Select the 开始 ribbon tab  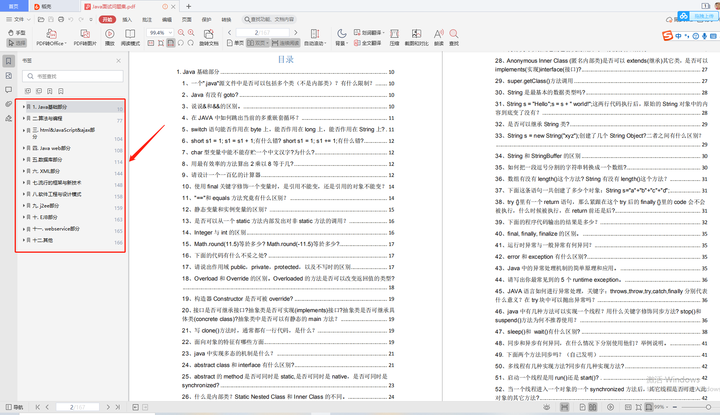pyautogui.click(x=107, y=19)
